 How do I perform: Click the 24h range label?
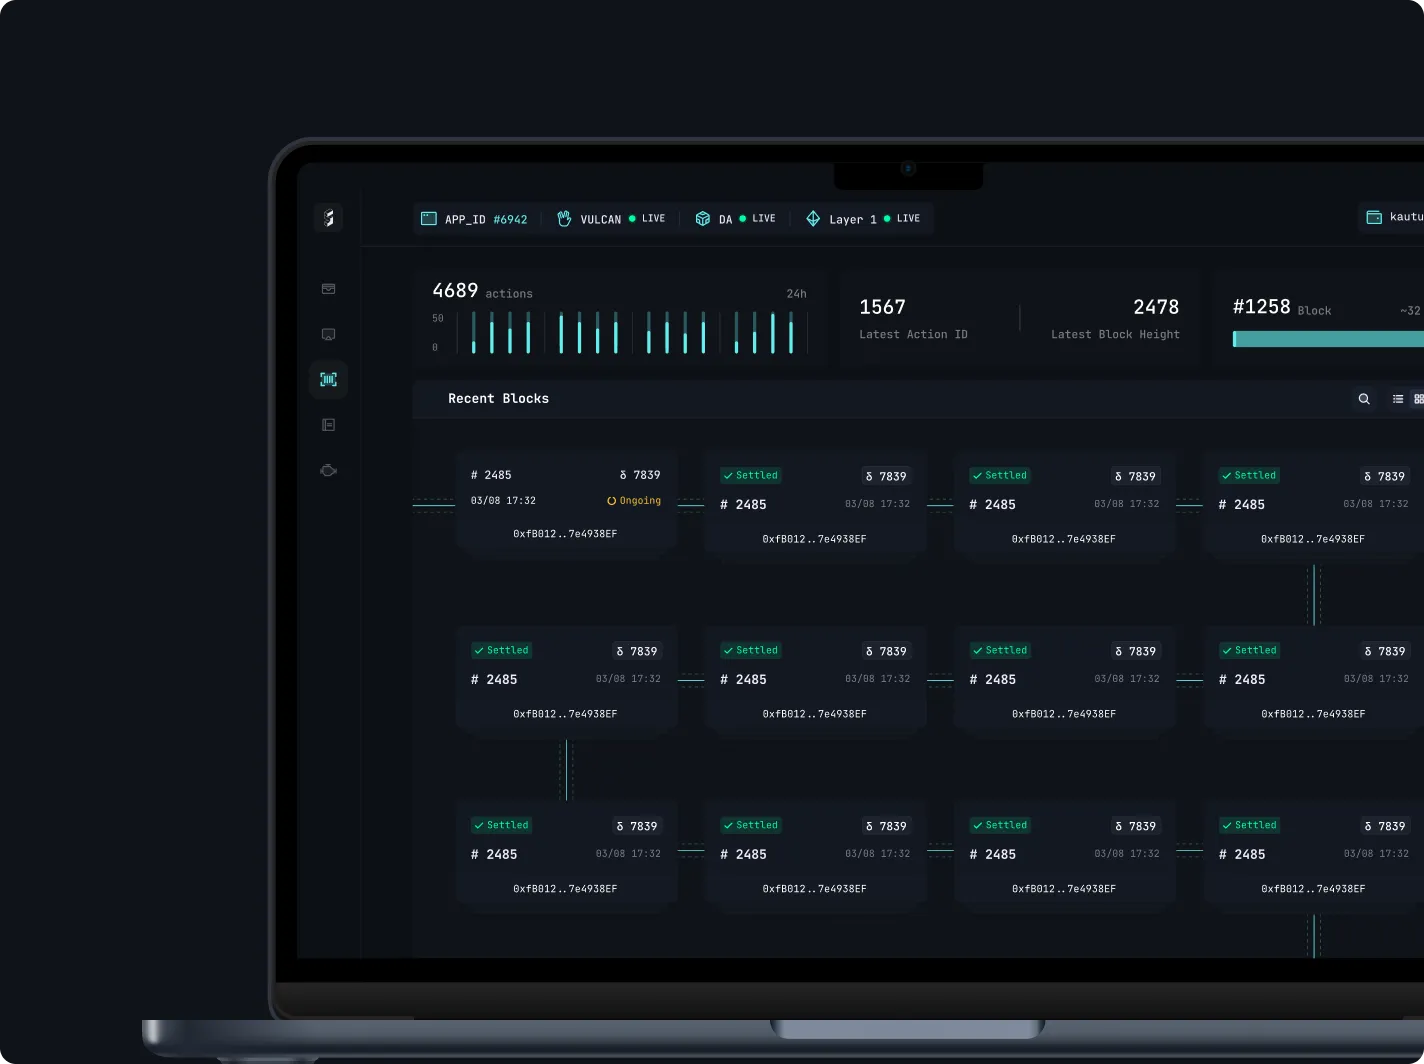tap(796, 294)
